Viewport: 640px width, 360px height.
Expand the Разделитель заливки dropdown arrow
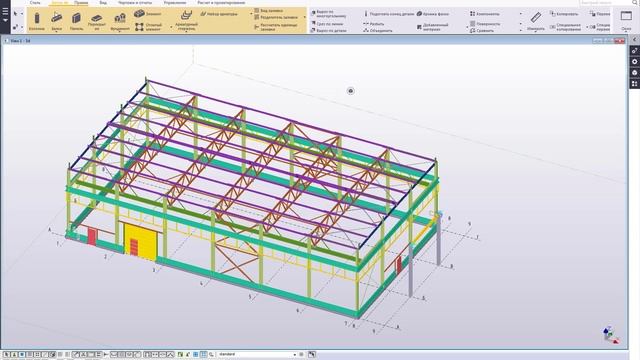304,18
